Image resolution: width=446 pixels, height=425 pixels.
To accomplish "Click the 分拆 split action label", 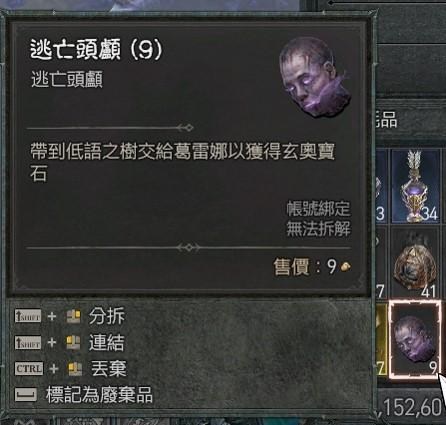I will 107,316.
